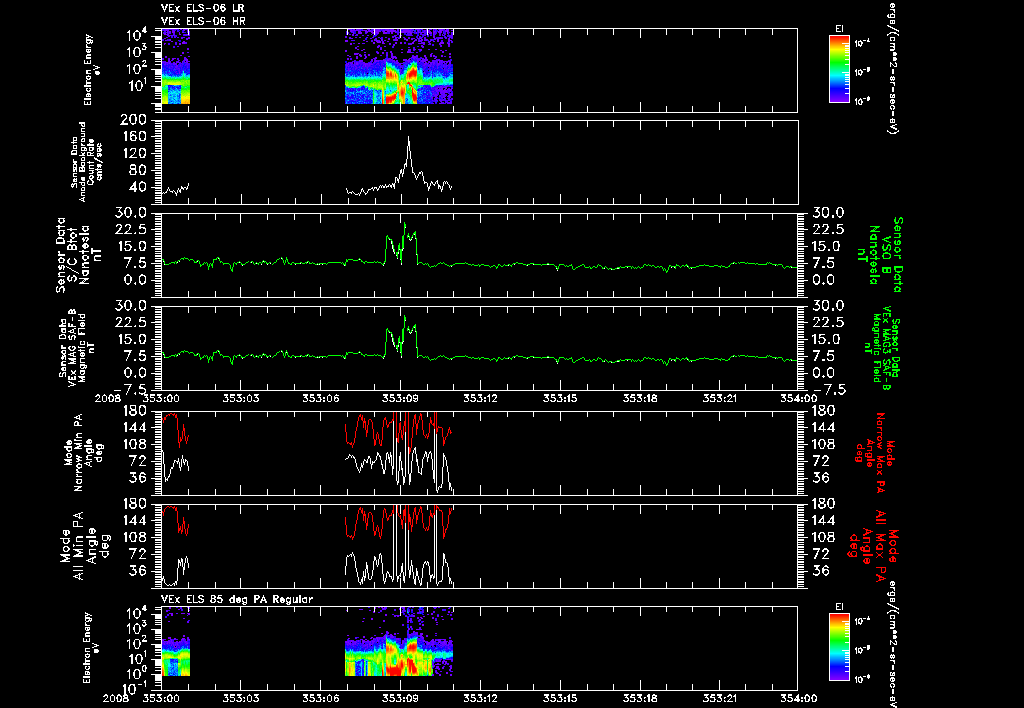Click the '353:12' label on the middle time axis
This screenshot has height=708, width=1024.
point(481,398)
